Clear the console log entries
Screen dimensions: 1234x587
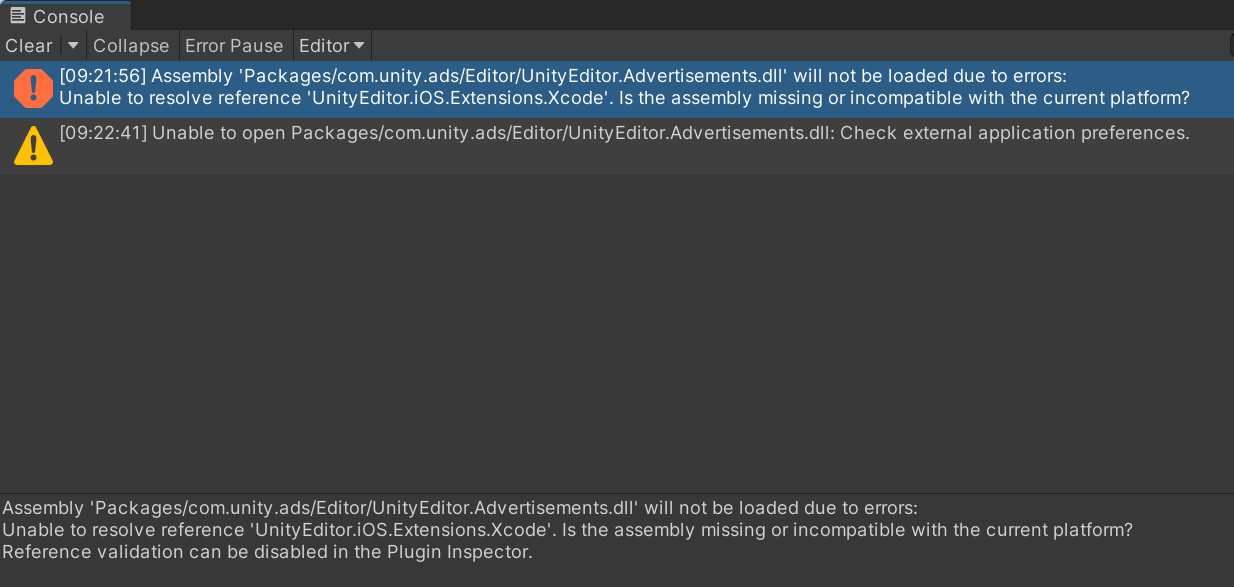(x=29, y=46)
